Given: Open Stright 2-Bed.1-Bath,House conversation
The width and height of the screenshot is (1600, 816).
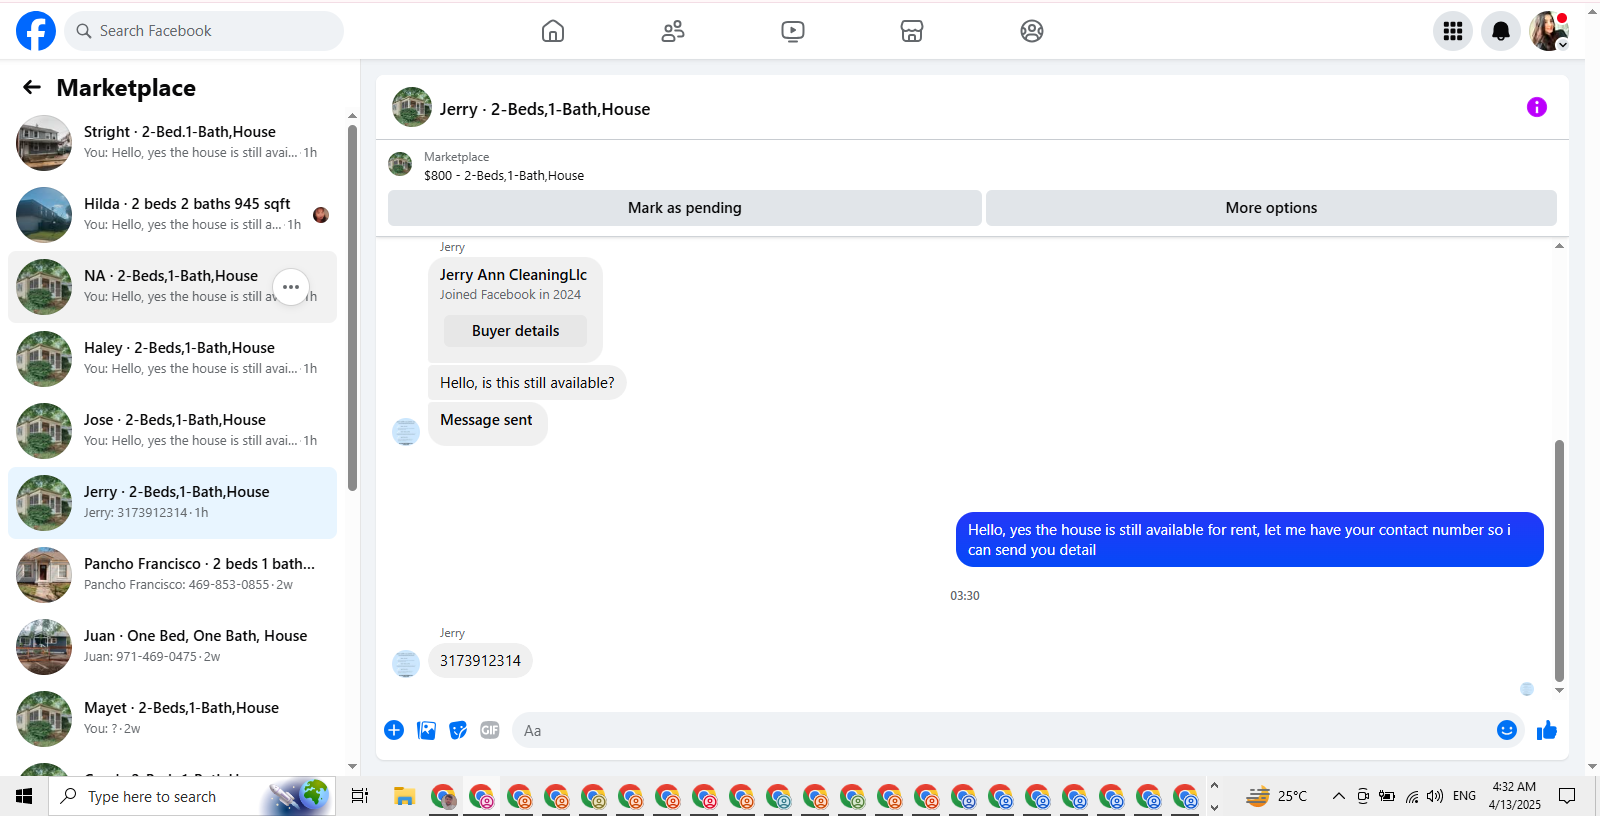Looking at the screenshot, I should coord(172,143).
